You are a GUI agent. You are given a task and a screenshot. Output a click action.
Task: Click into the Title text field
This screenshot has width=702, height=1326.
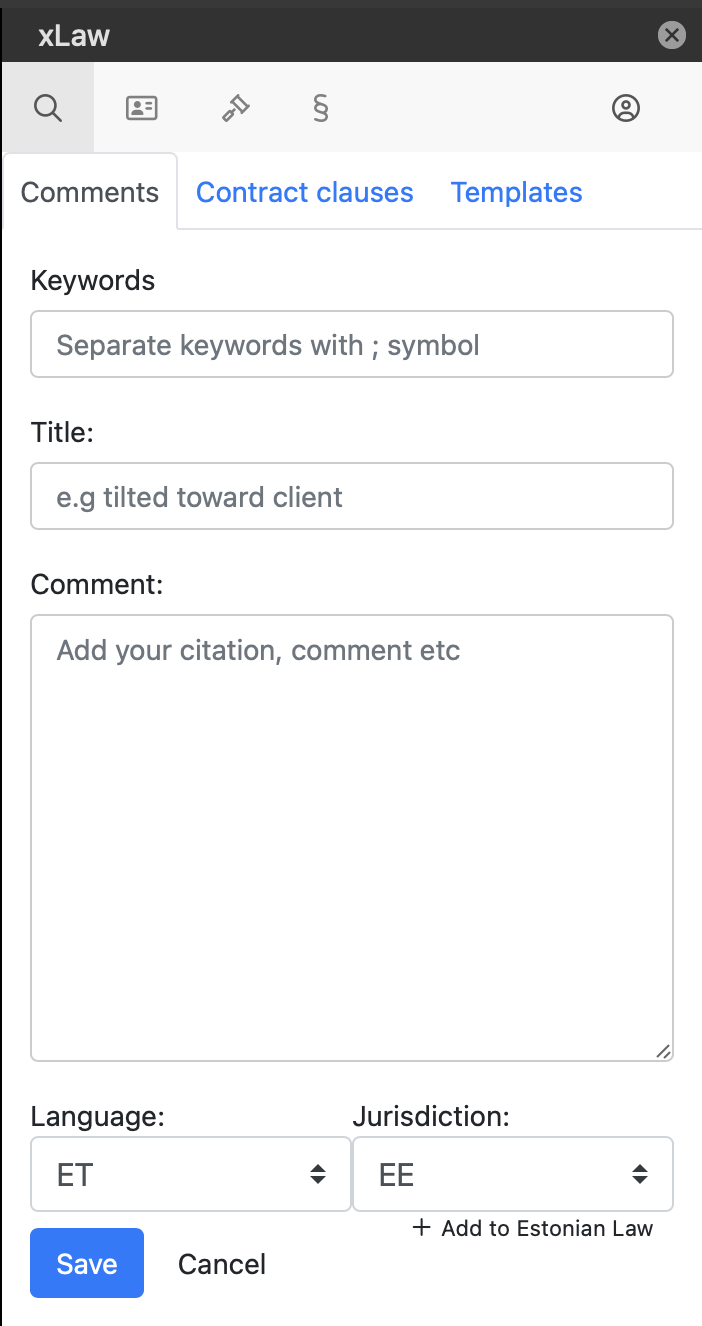tap(352, 496)
